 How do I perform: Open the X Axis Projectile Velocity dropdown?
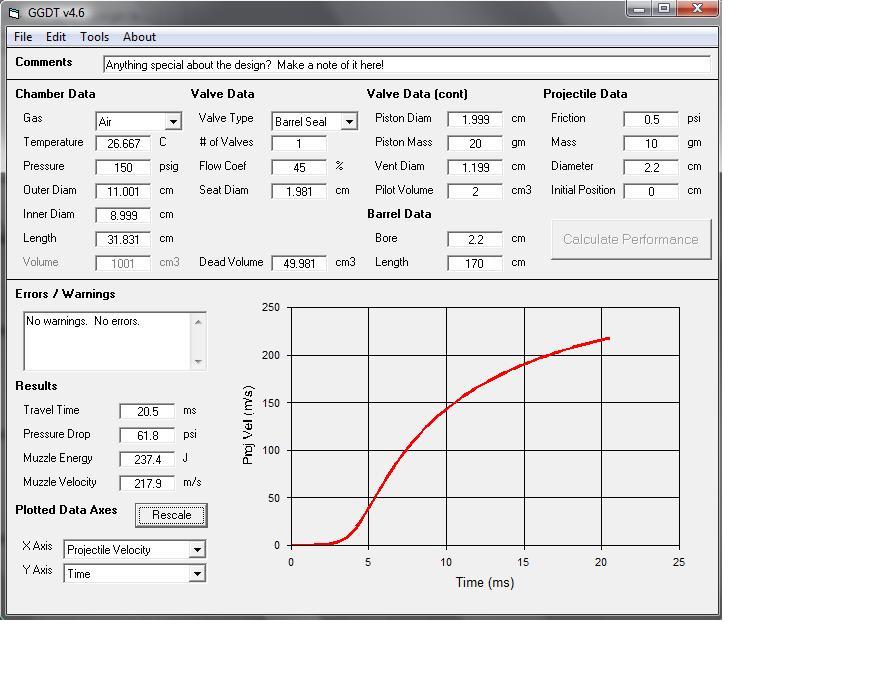click(x=197, y=550)
